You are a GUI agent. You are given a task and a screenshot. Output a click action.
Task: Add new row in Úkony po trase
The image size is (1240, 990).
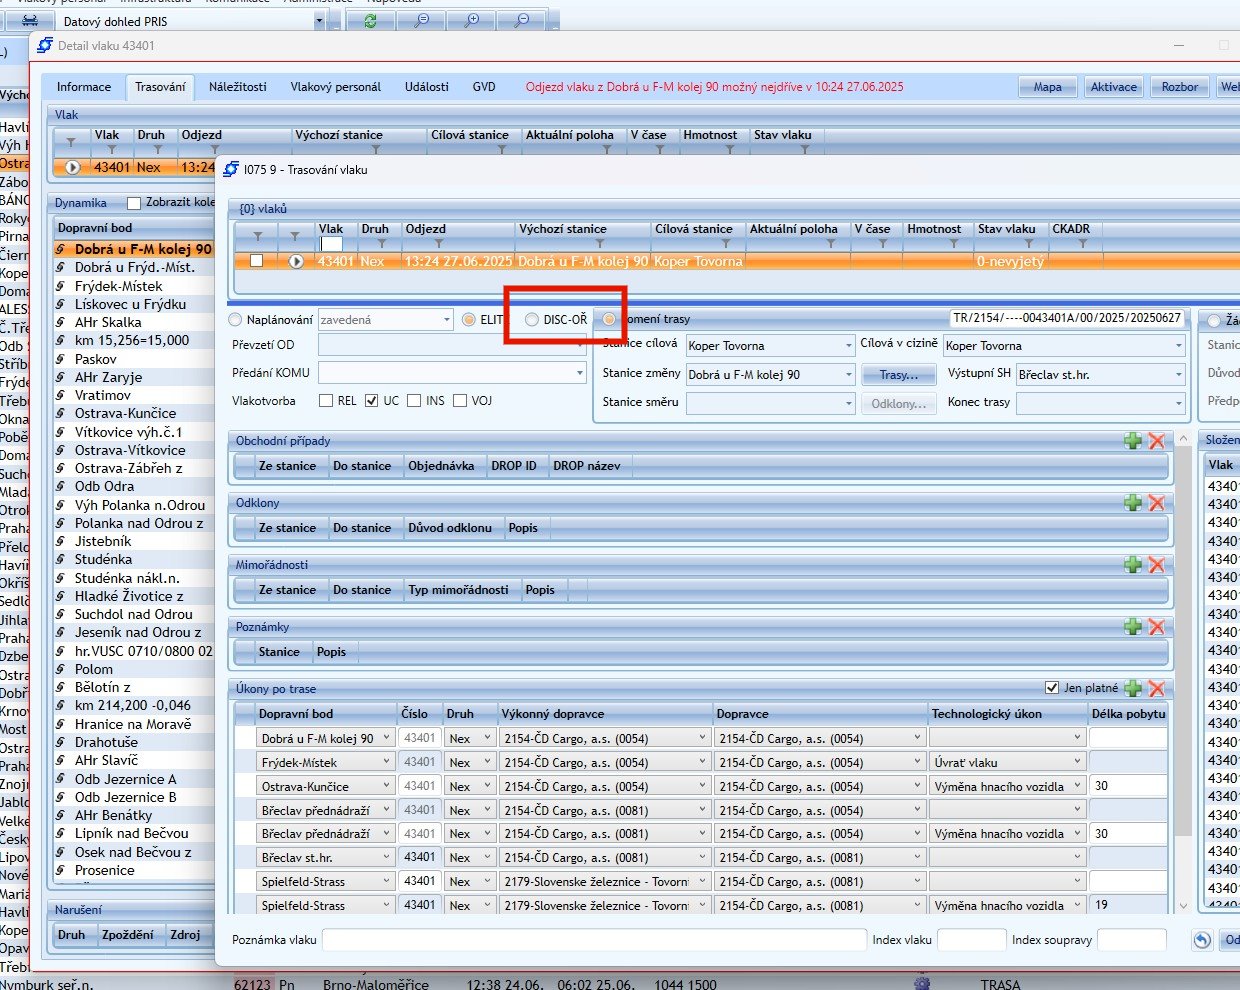[x=1133, y=689]
